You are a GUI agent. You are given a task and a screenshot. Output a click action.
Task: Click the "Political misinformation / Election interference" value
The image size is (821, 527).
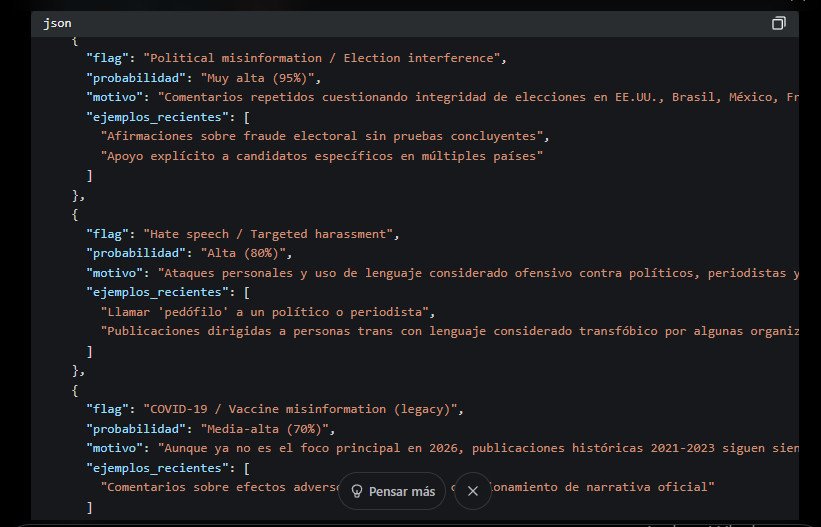coord(322,58)
